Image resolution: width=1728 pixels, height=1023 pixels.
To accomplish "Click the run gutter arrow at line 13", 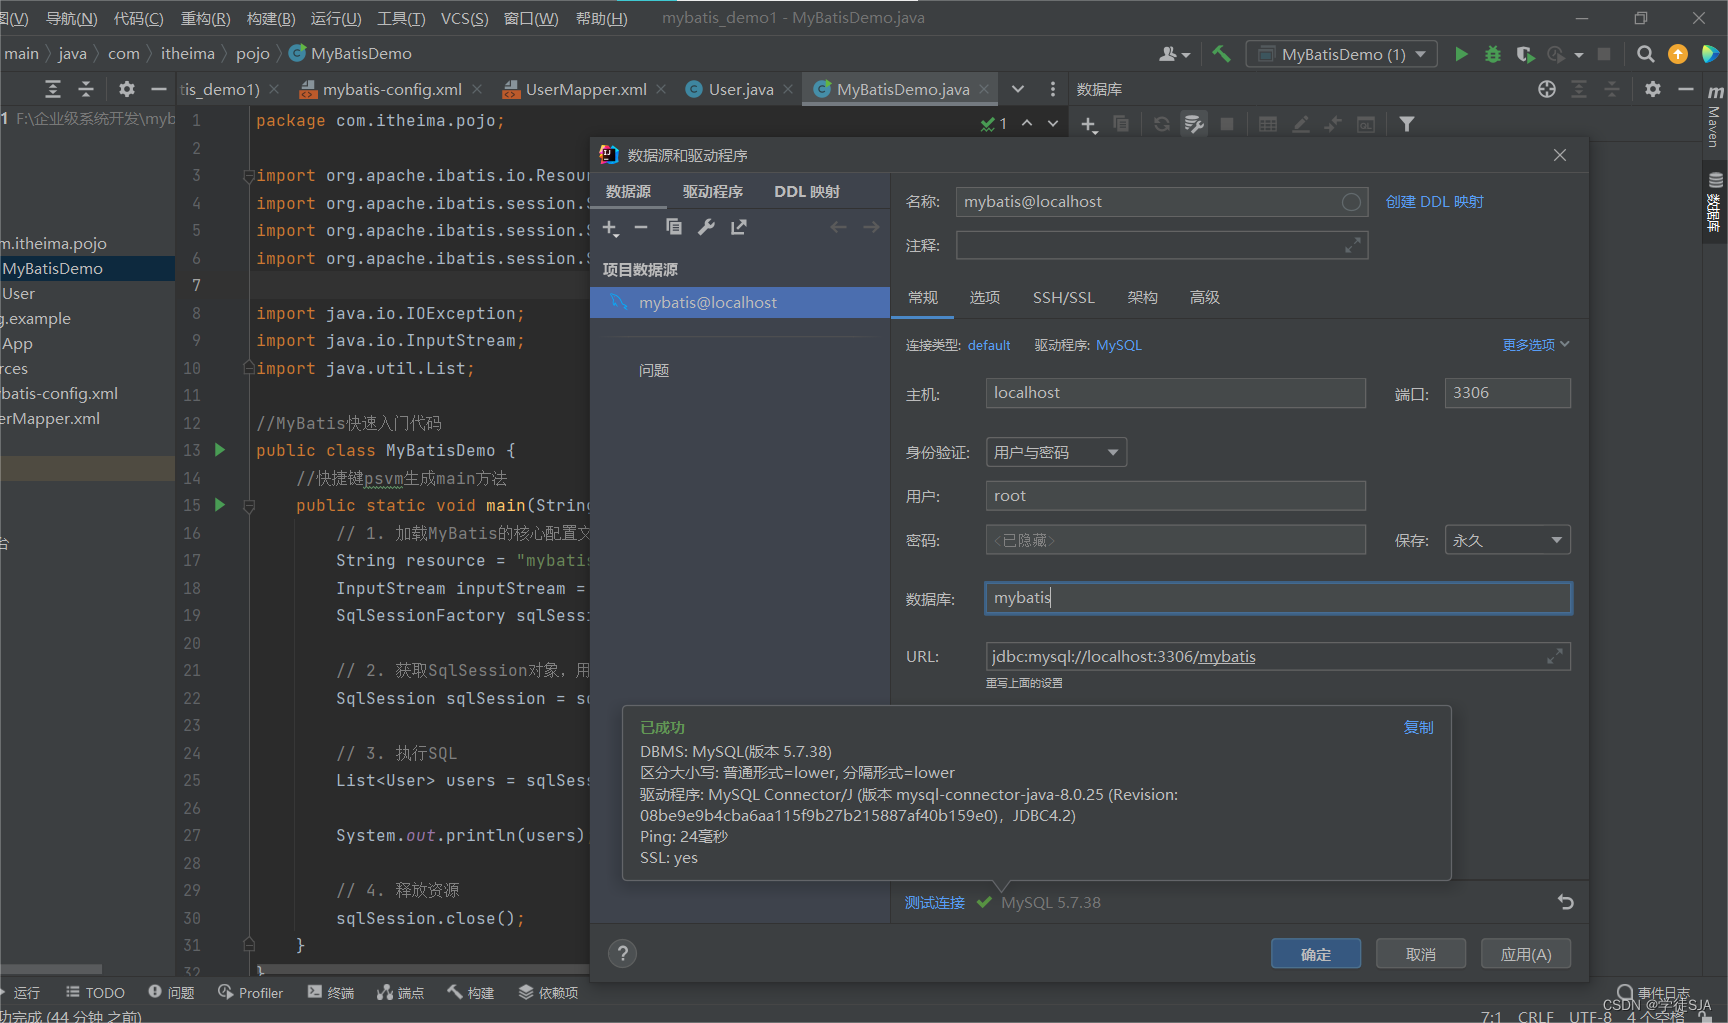I will pyautogui.click(x=220, y=450).
